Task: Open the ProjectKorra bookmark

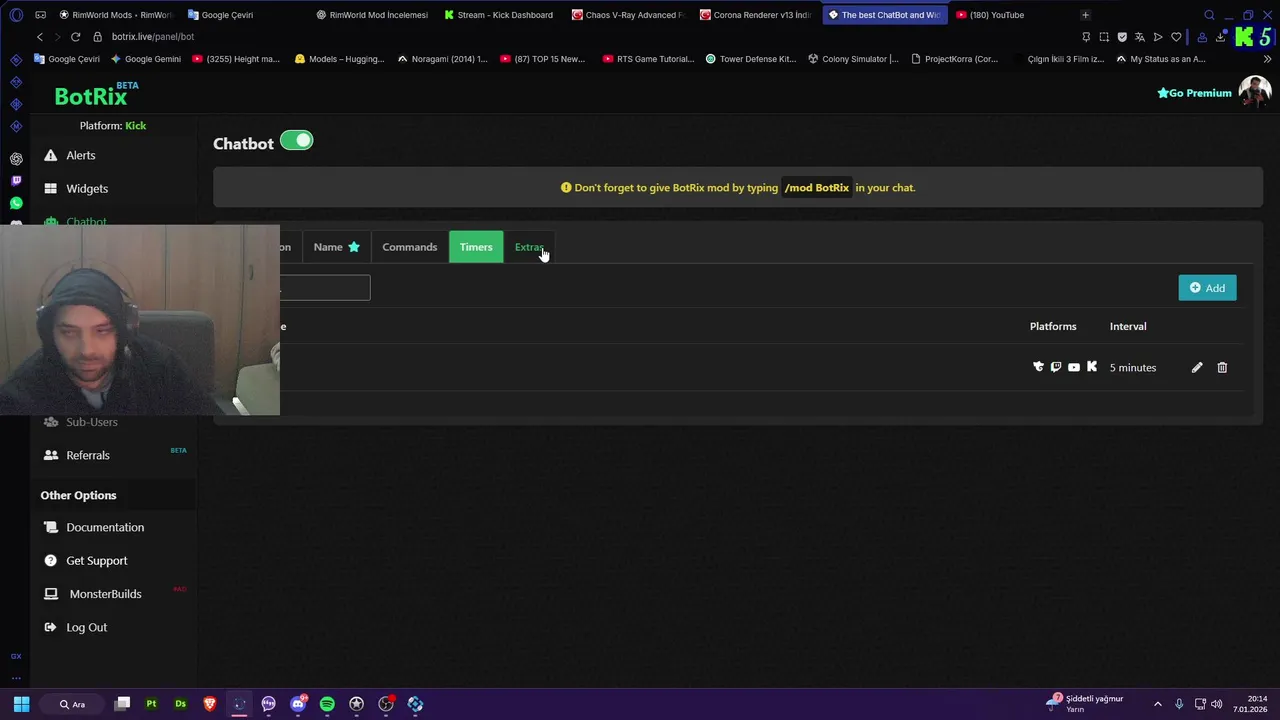Action: coord(953,59)
